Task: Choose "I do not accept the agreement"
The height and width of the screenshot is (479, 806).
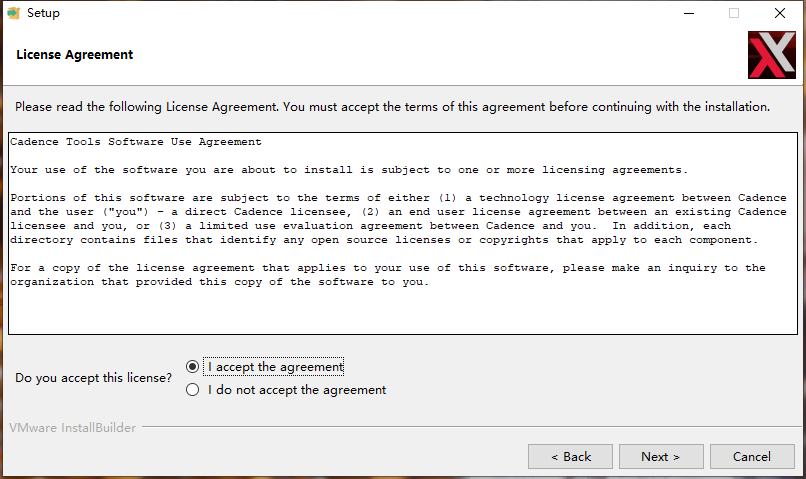Action: (x=193, y=390)
